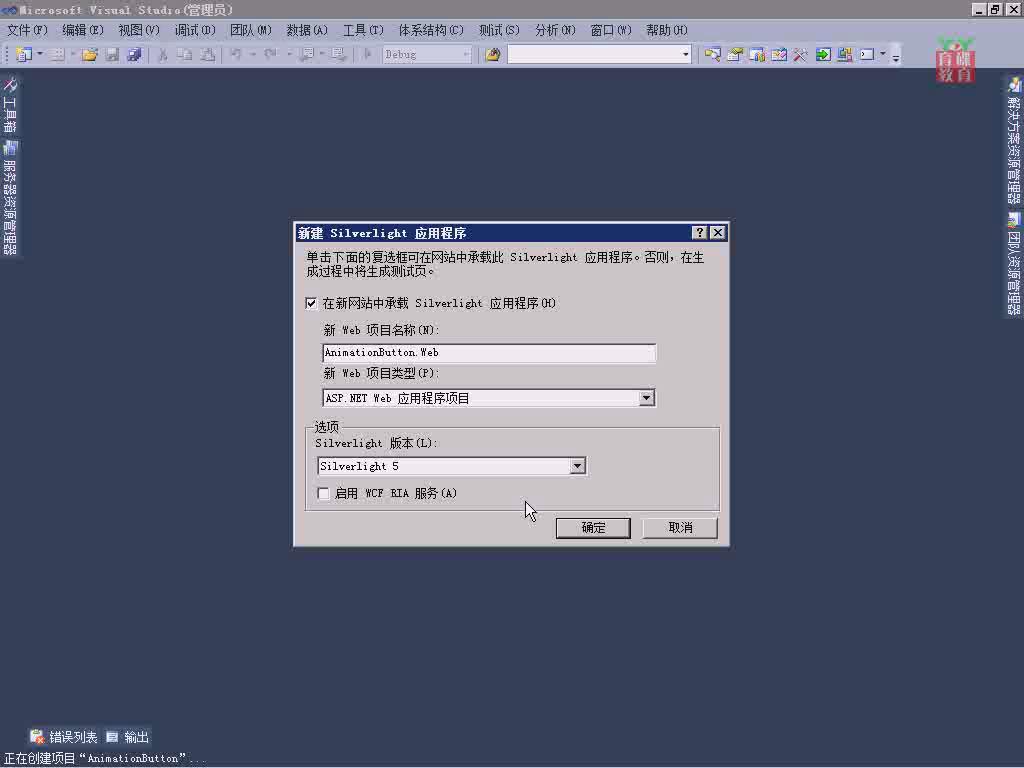
Task: Expand the Silverlight 版本 dropdown
Action: click(x=577, y=466)
